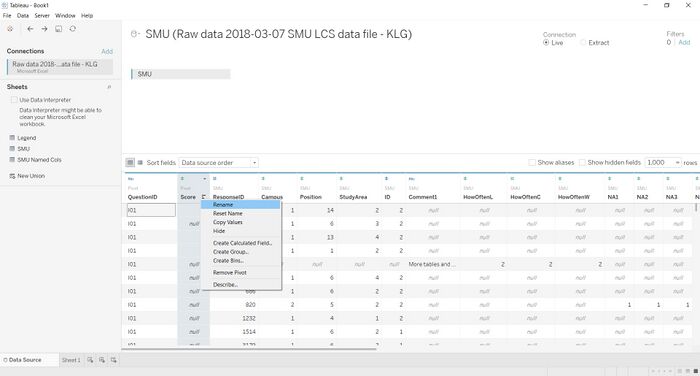
Task: Choose Remove Pivot in the context menu
Action: click(241, 272)
